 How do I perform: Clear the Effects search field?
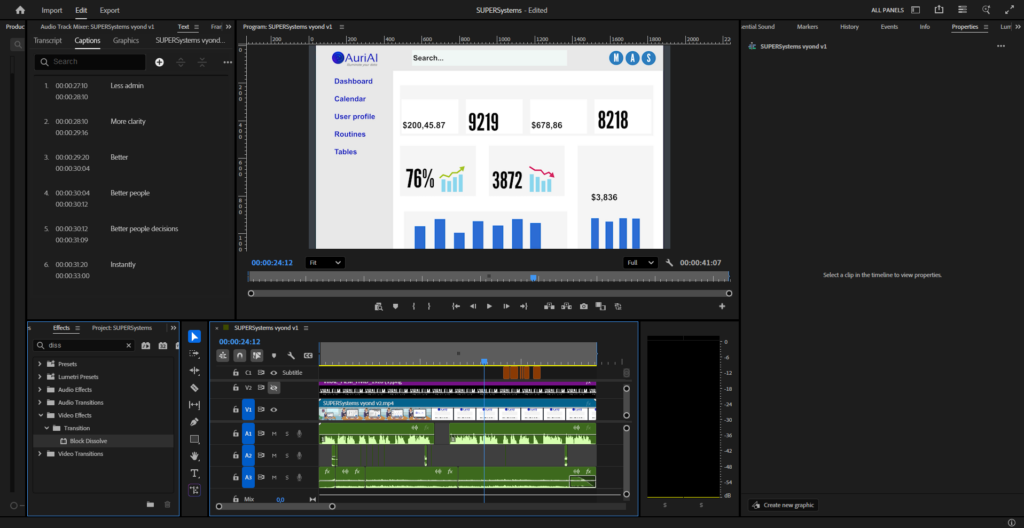click(x=129, y=346)
